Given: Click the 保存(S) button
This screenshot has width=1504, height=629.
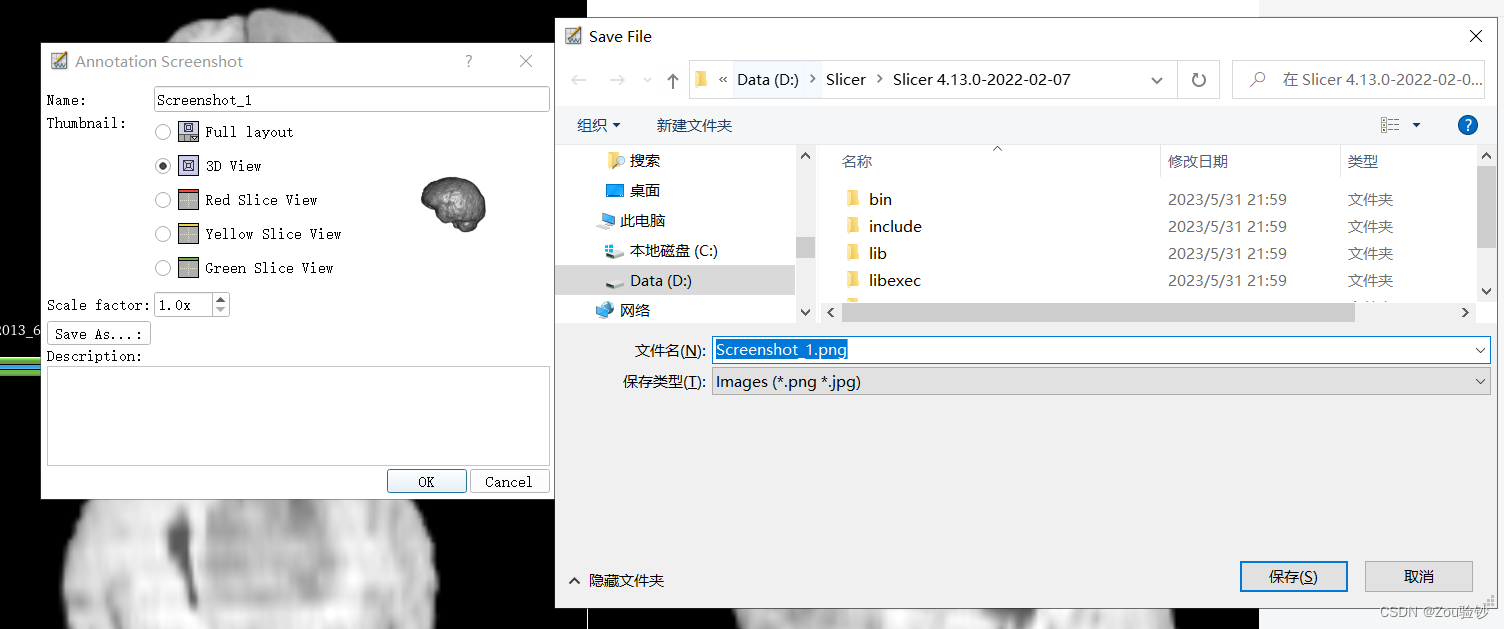Looking at the screenshot, I should pos(1293,576).
